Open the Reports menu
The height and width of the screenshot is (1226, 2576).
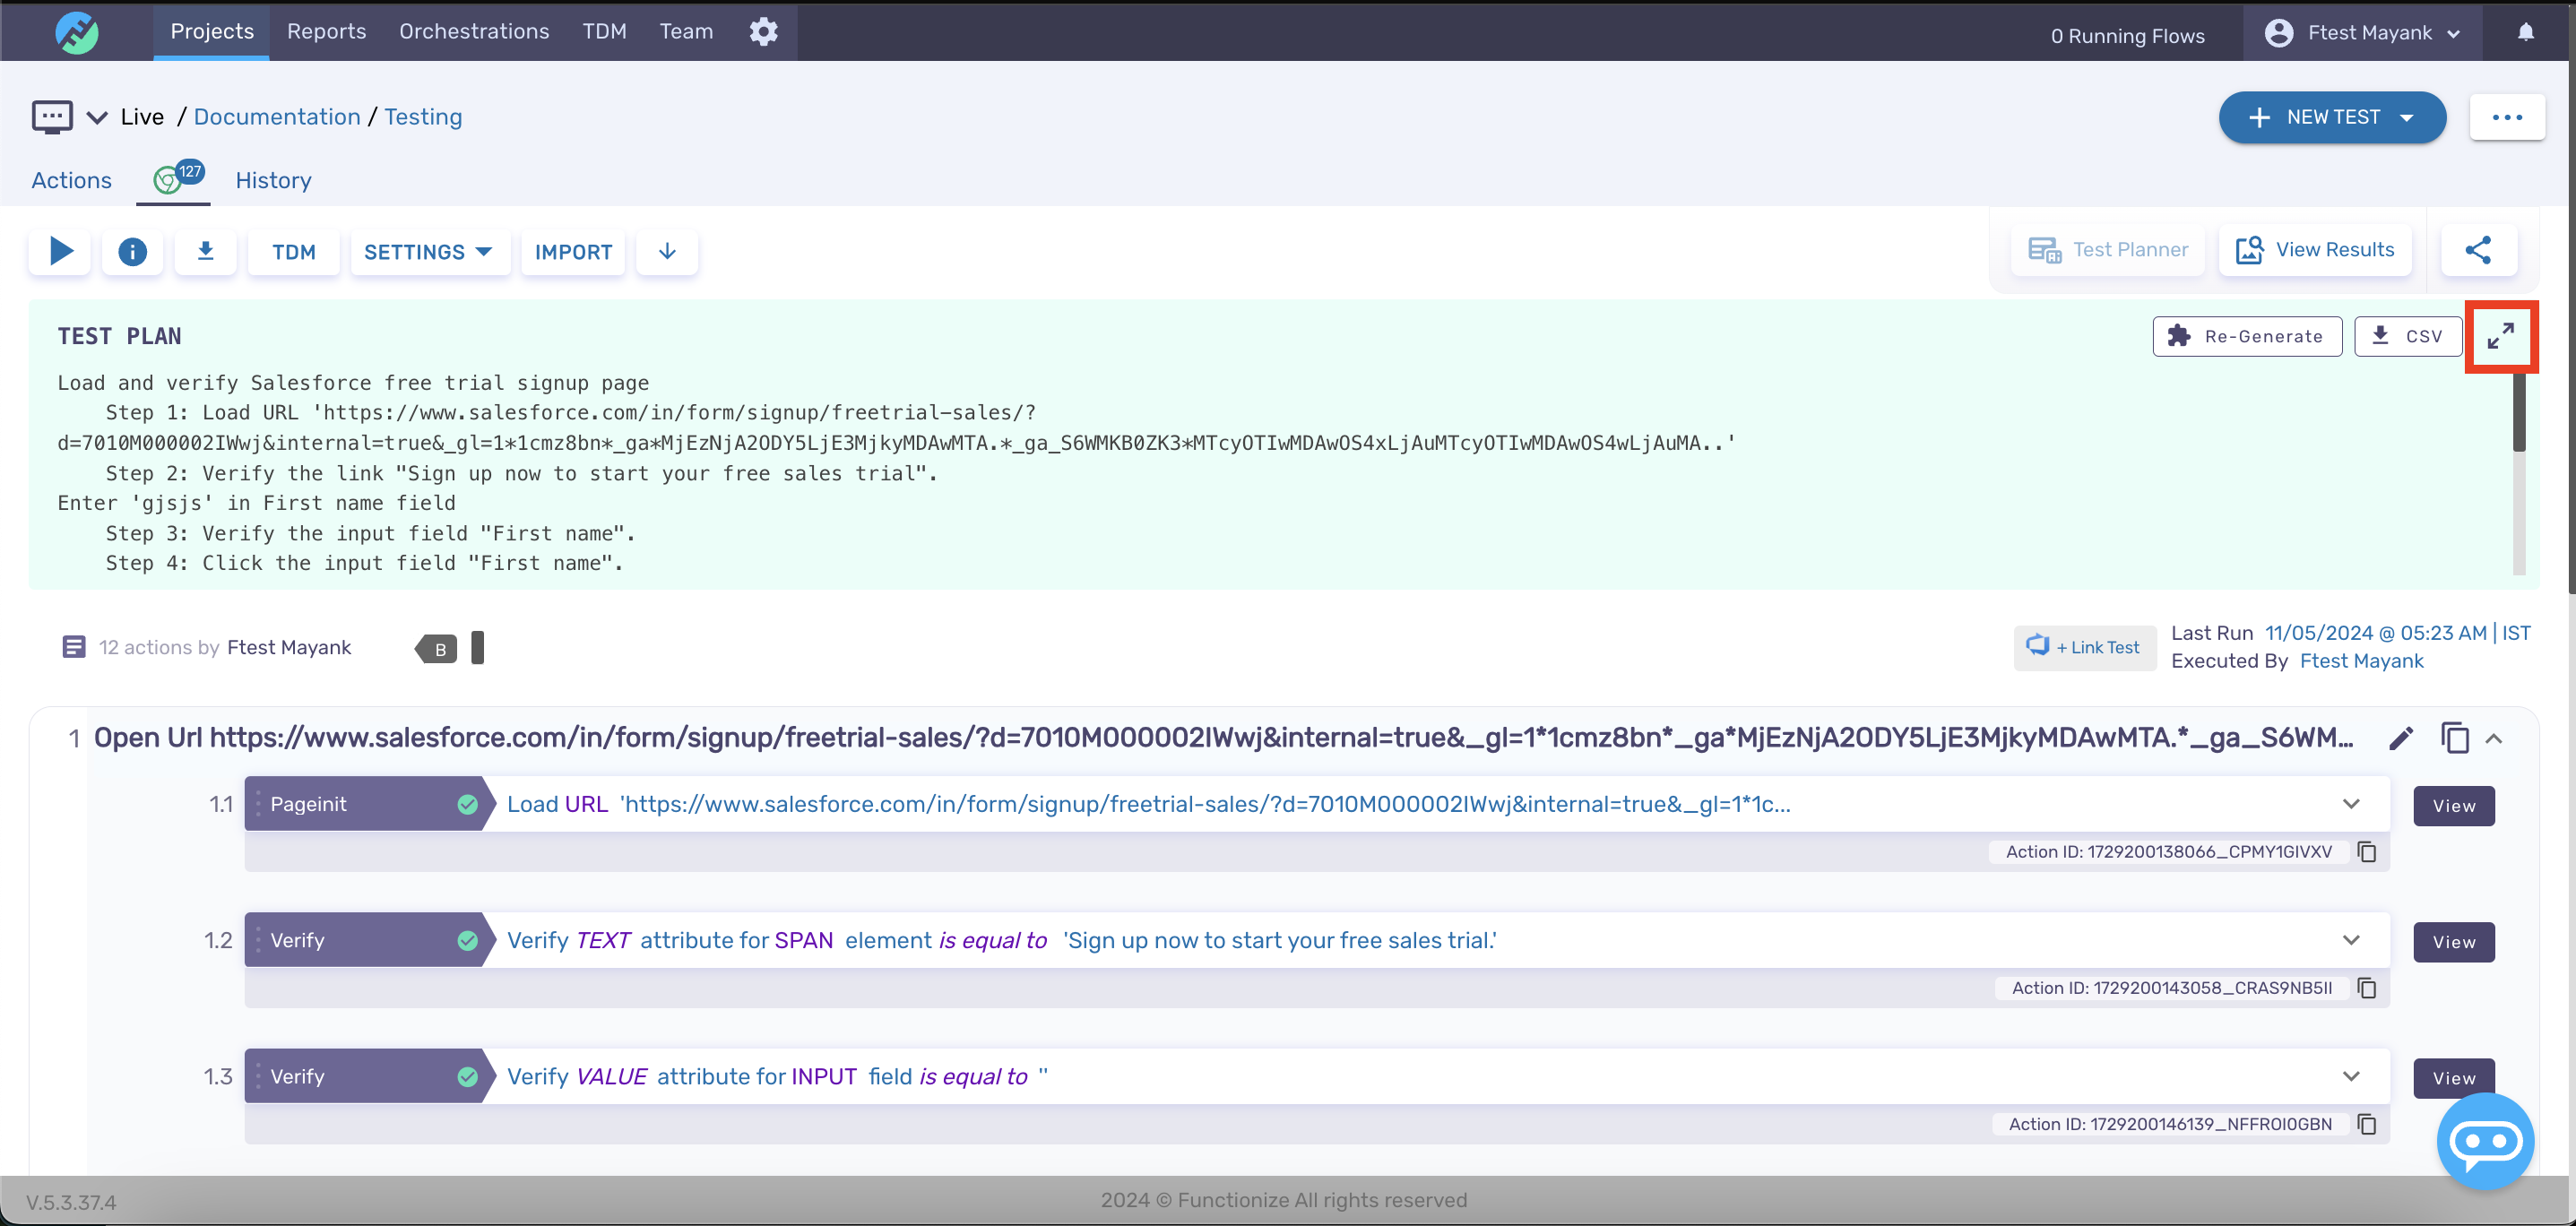327,31
